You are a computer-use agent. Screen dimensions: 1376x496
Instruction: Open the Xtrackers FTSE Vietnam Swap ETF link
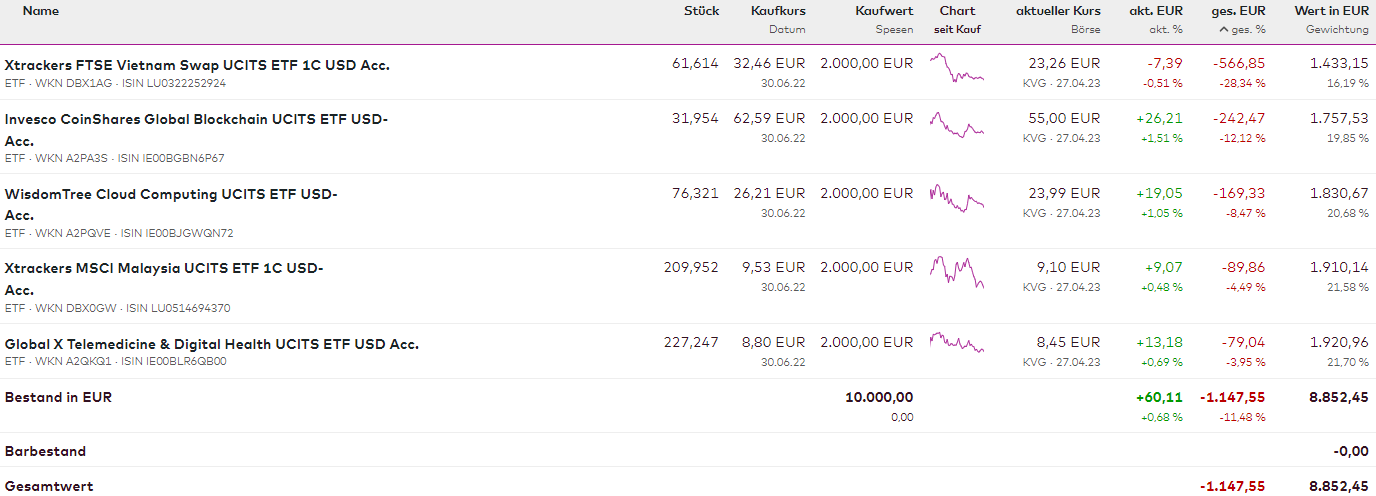click(x=197, y=65)
